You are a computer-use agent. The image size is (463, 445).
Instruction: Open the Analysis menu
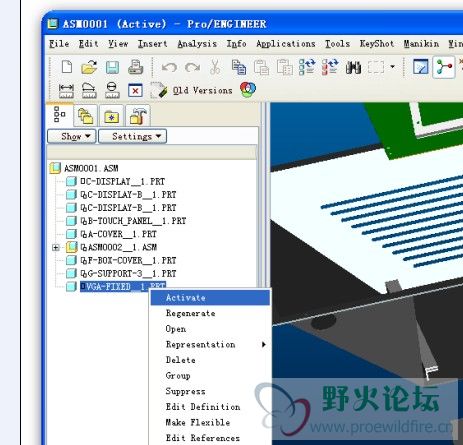pyautogui.click(x=197, y=44)
